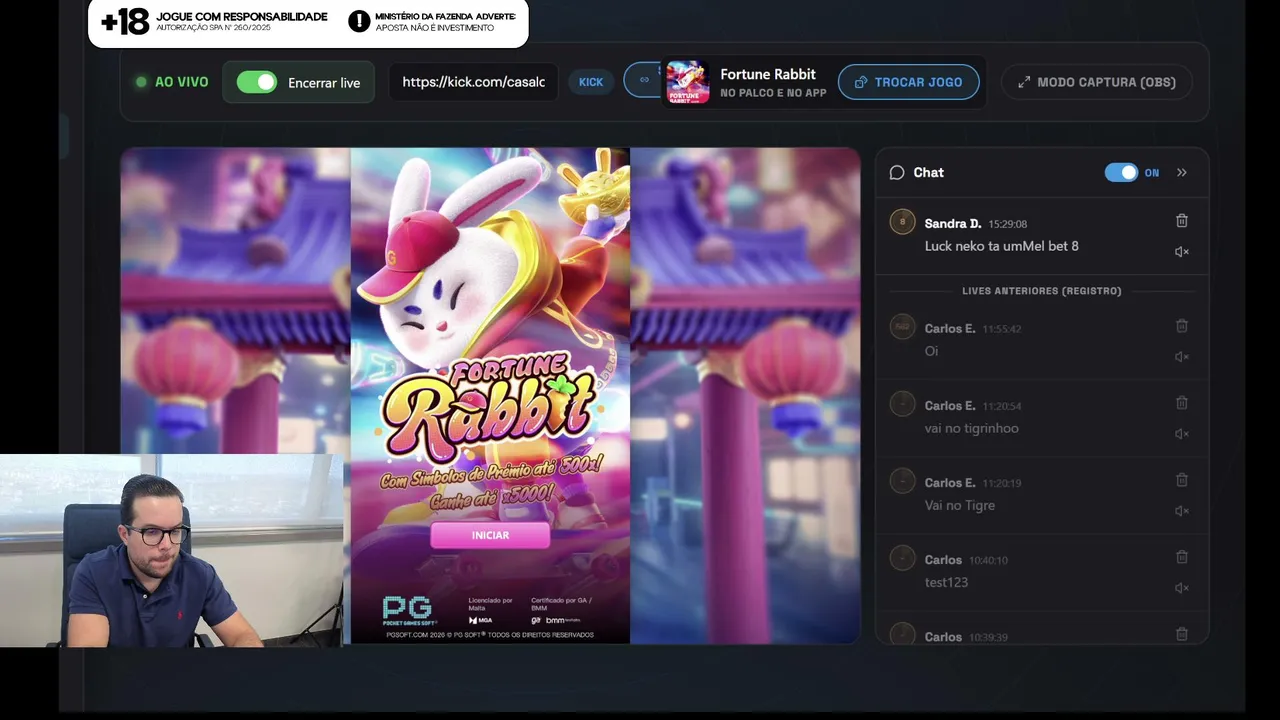The image size is (1280, 720).
Task: Click the 'Chat' panel heading
Action: (x=928, y=173)
